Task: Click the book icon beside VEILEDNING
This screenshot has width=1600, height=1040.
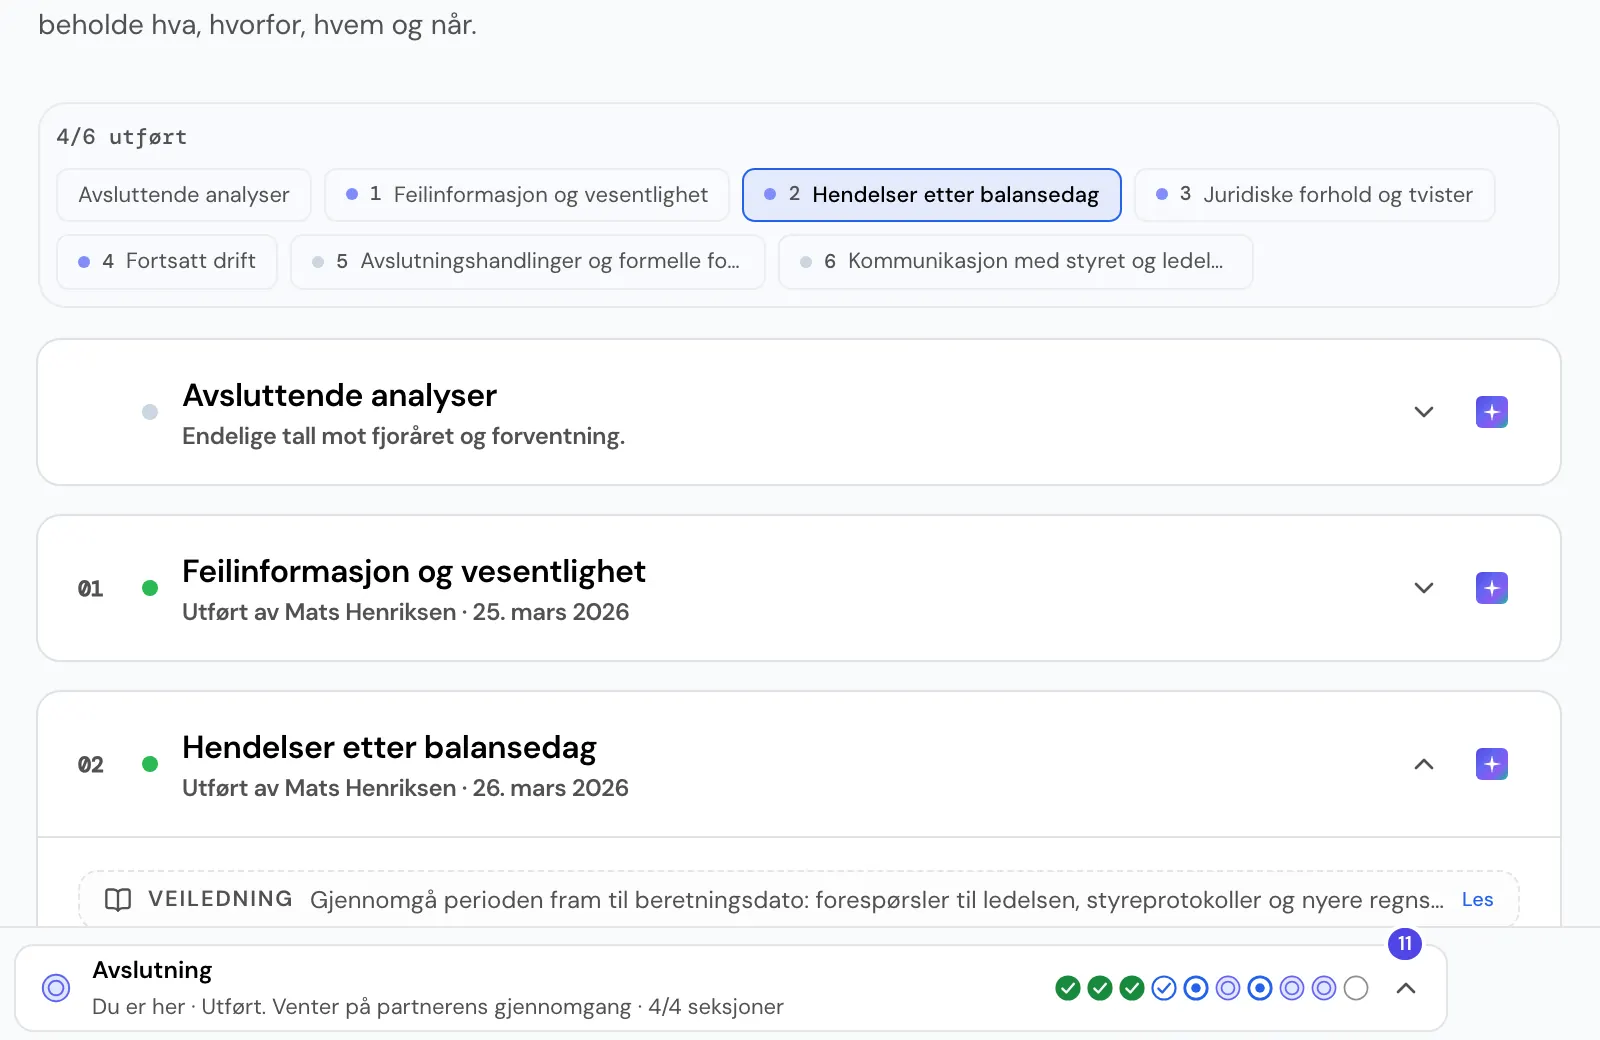Action: [118, 900]
